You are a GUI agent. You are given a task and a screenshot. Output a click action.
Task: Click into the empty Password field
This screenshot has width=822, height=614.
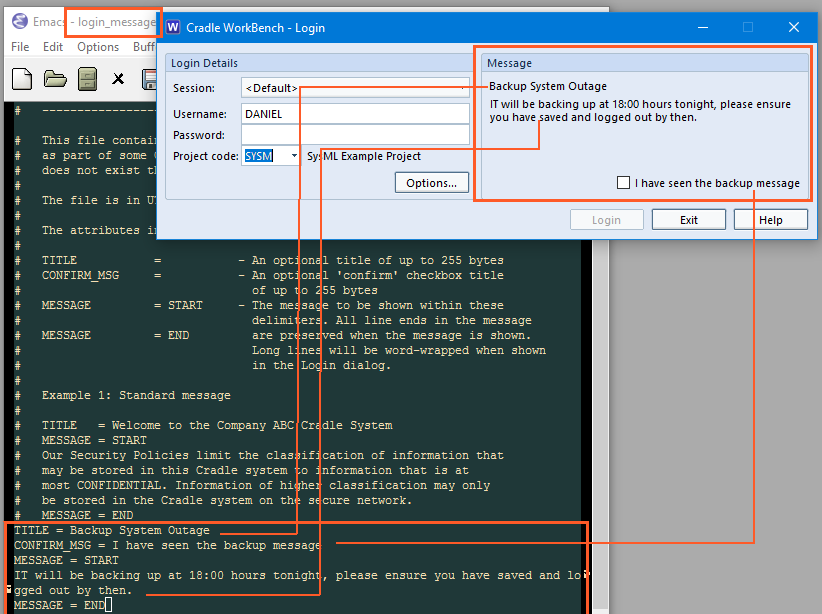tap(355, 135)
